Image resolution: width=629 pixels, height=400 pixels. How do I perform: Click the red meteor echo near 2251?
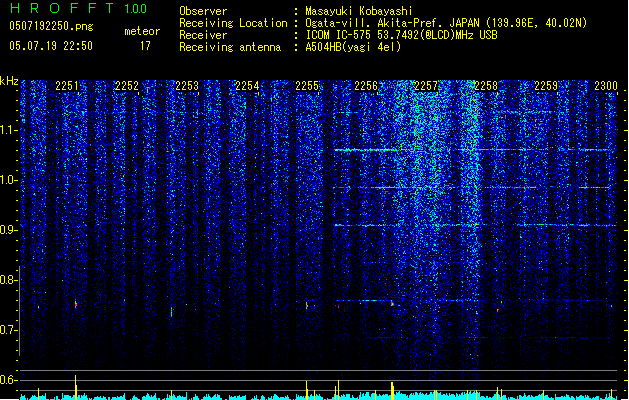coord(75,305)
